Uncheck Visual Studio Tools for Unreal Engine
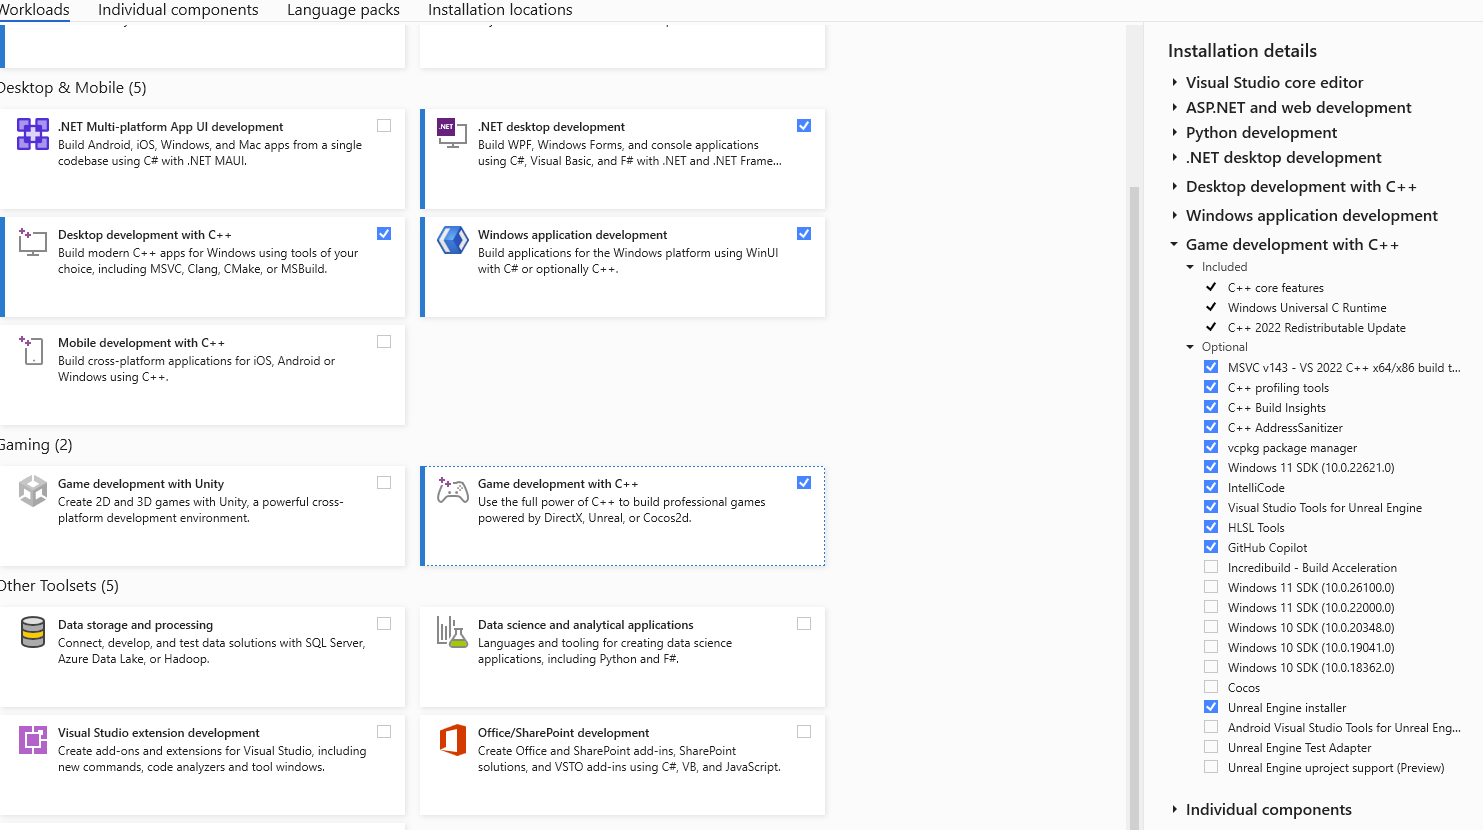This screenshot has height=830, width=1483. [x=1211, y=507]
